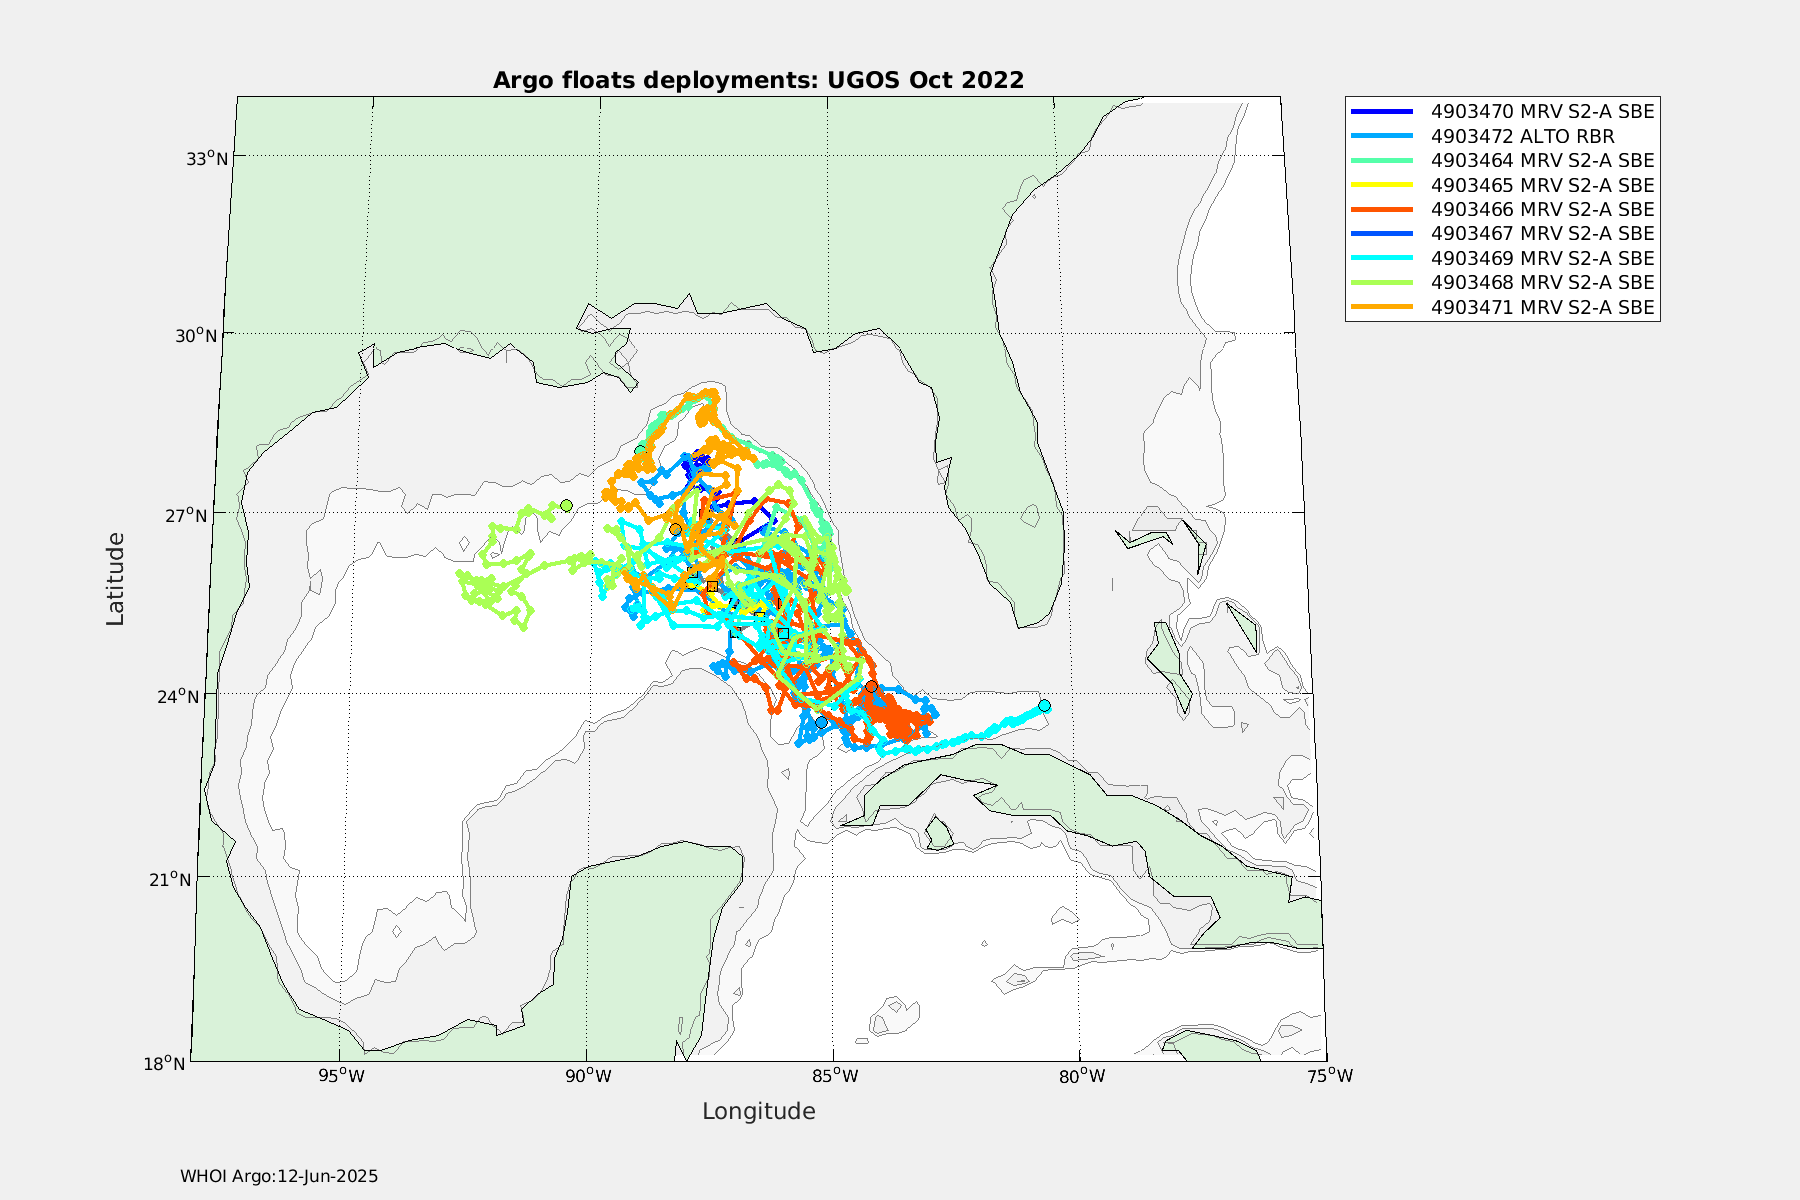This screenshot has height=1200, width=1800.
Task: Click the 90°W longitude tick label
Action: coord(587,1076)
